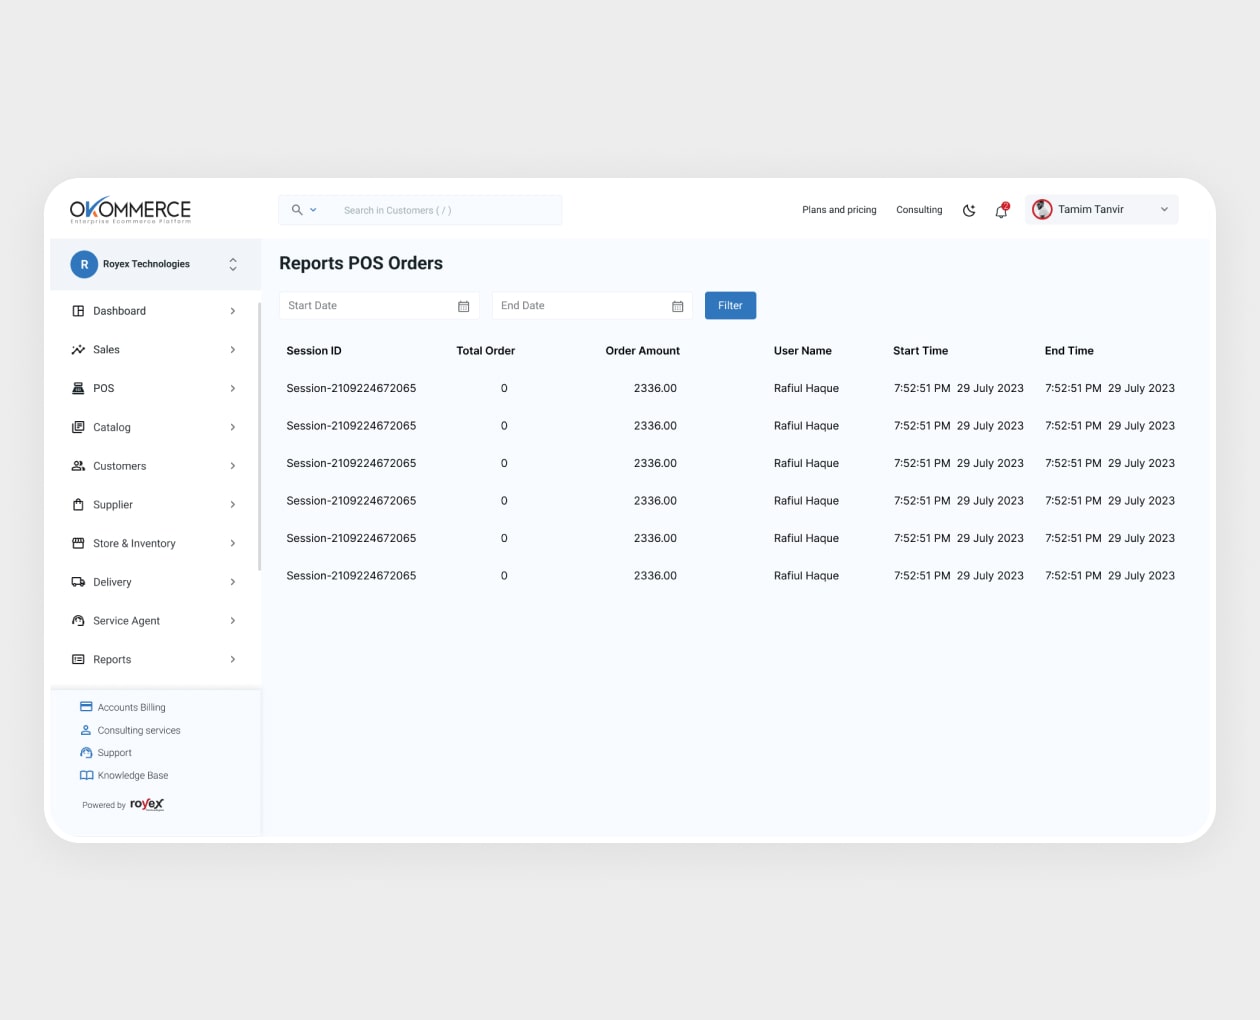Click the Supplier bag icon
Image resolution: width=1260 pixels, height=1020 pixels.
point(78,505)
